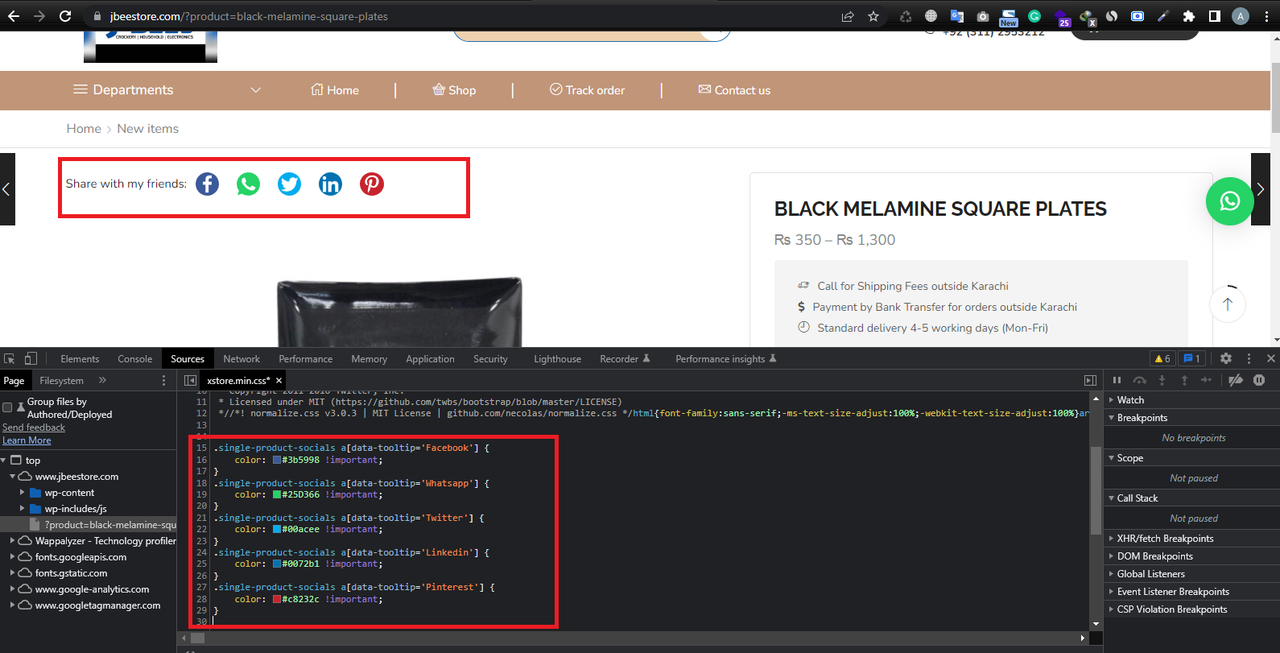Open DevTools customize three-dot menu
The width and height of the screenshot is (1280, 653).
pos(1248,358)
